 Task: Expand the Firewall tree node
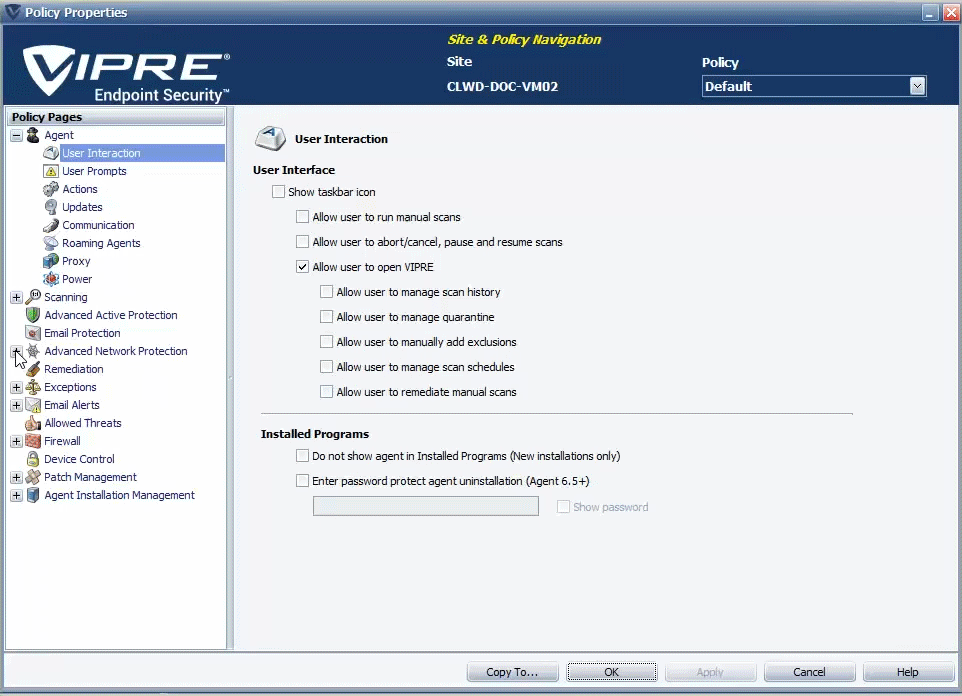pos(17,441)
